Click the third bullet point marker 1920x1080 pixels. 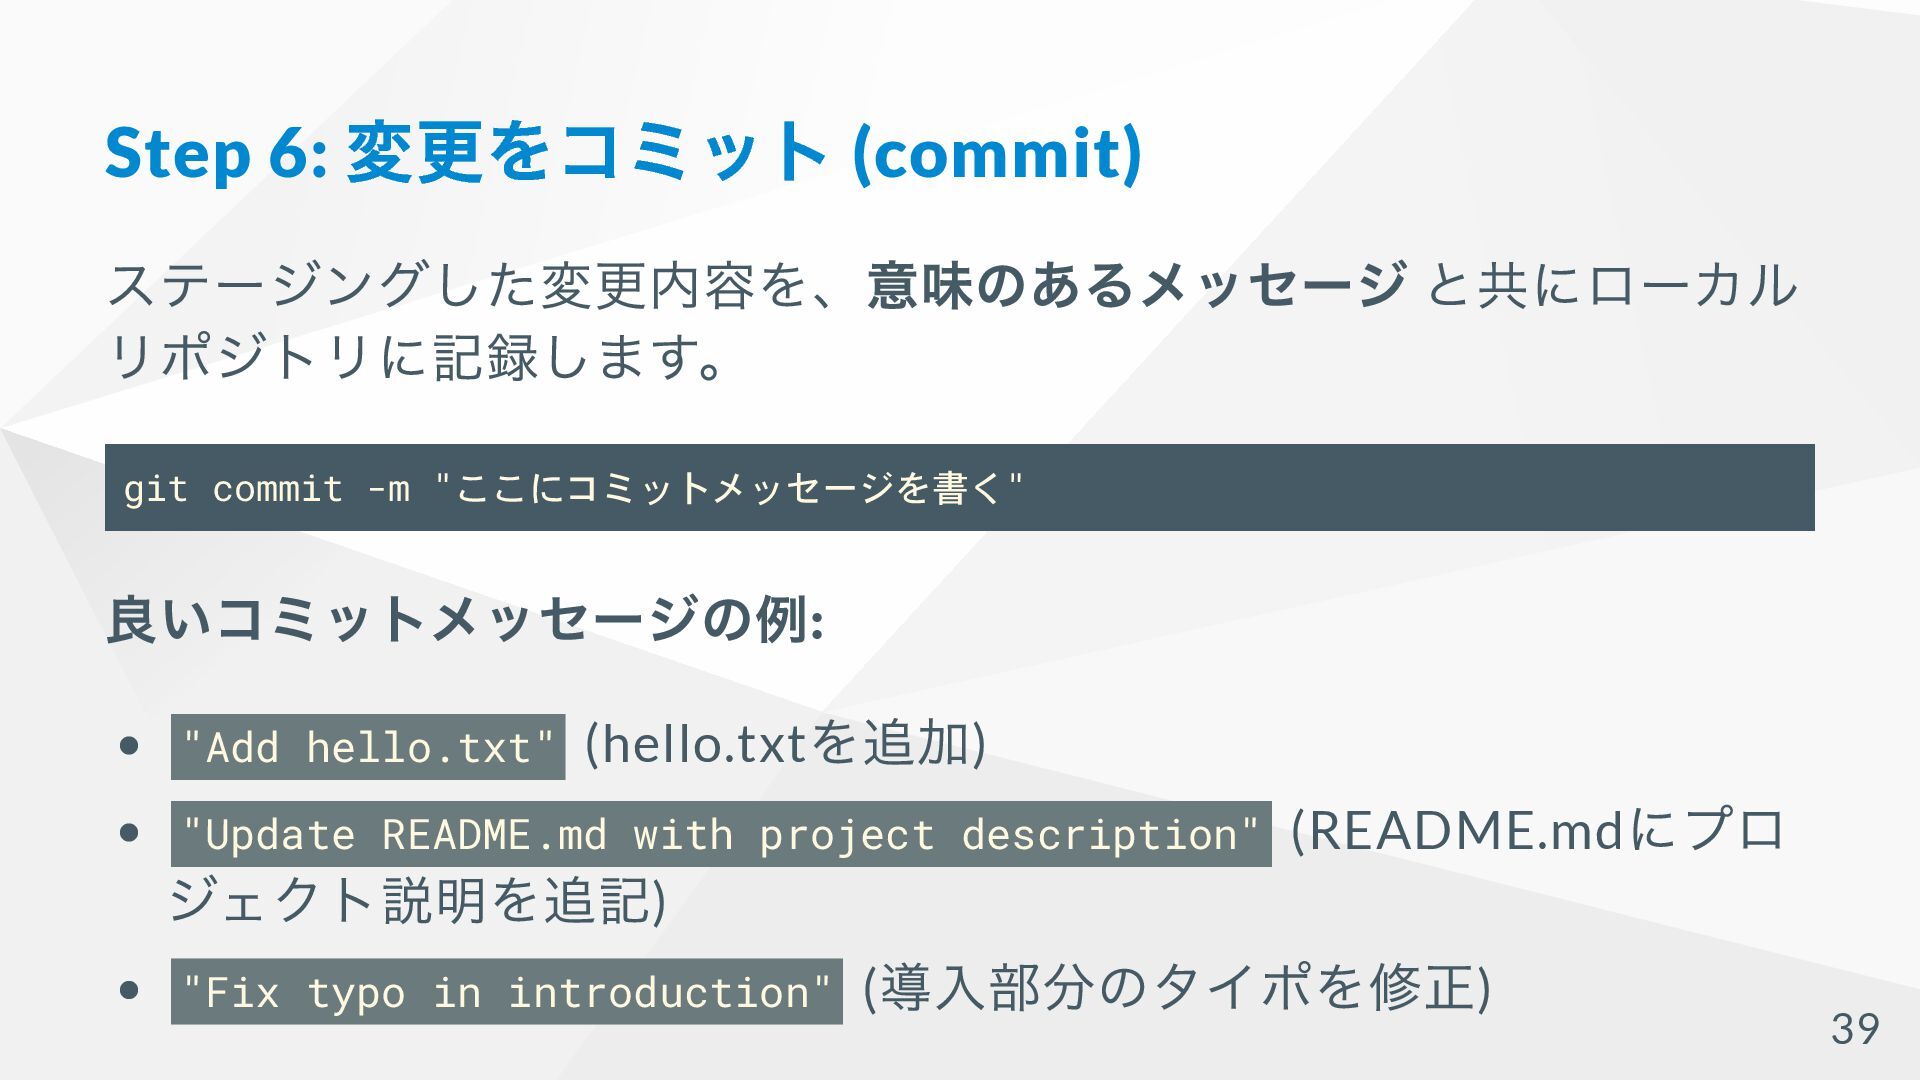pyautogui.click(x=128, y=990)
